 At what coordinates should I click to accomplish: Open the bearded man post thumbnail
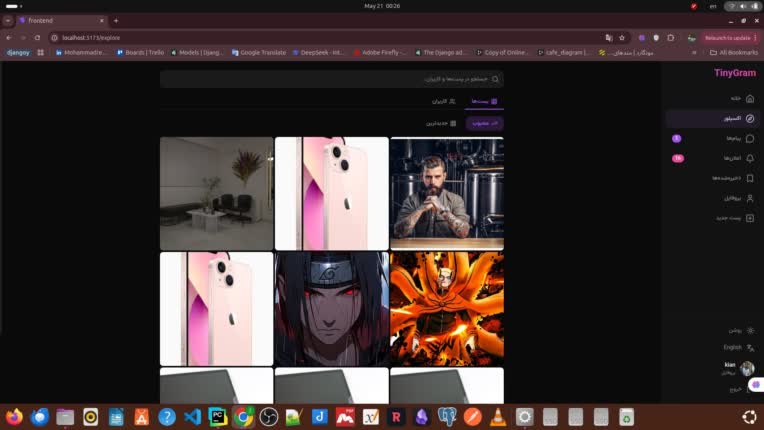coord(447,193)
